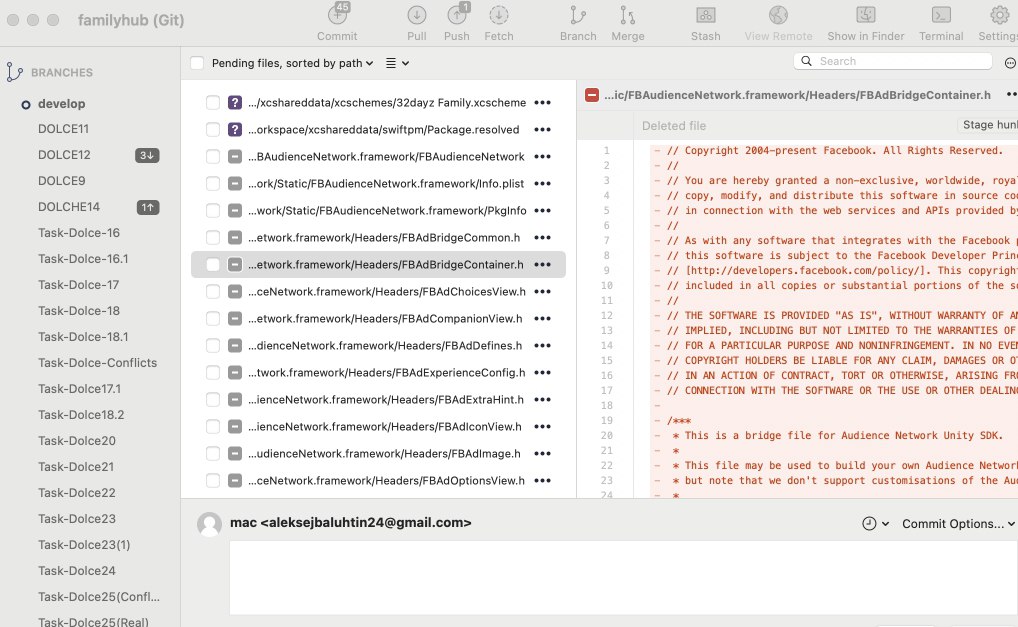
Task: Toggle the select-all pending files checkbox
Action: pyautogui.click(x=197, y=63)
